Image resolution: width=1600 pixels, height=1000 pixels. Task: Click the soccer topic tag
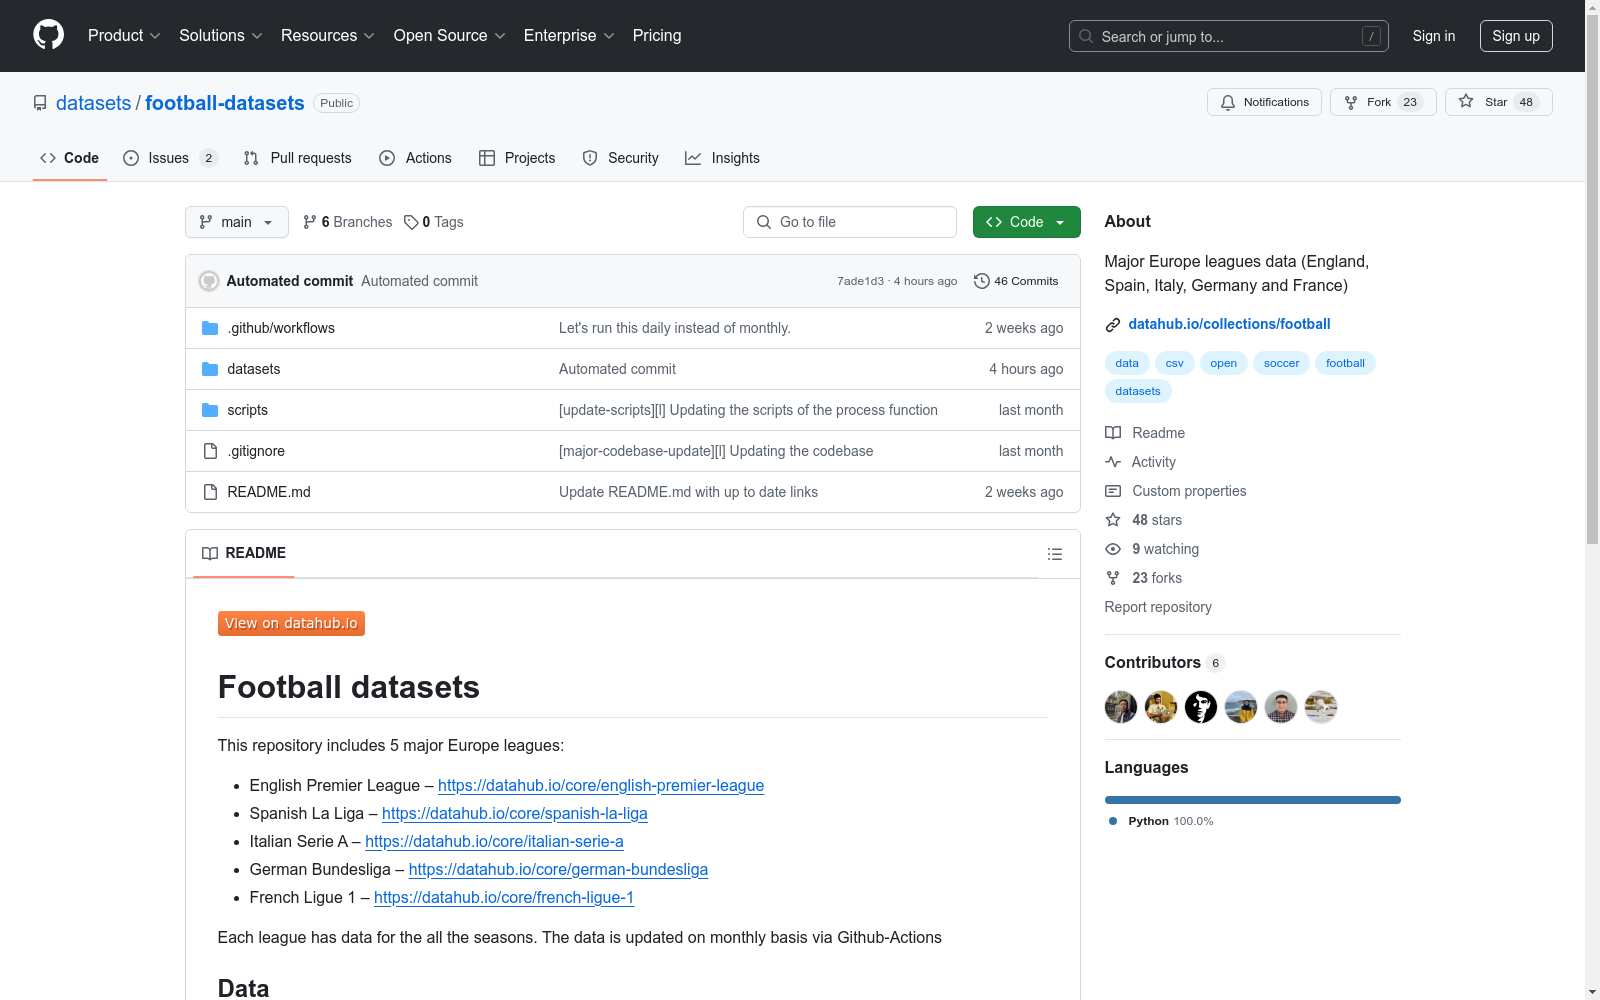[1281, 363]
